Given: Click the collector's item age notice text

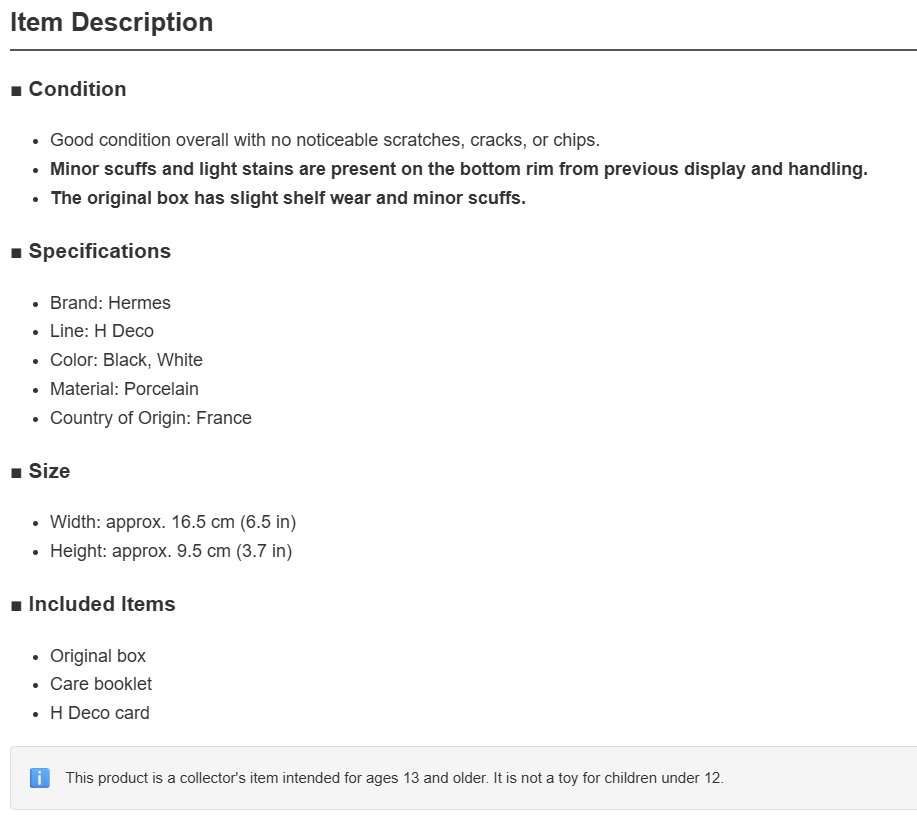Looking at the screenshot, I should [394, 778].
